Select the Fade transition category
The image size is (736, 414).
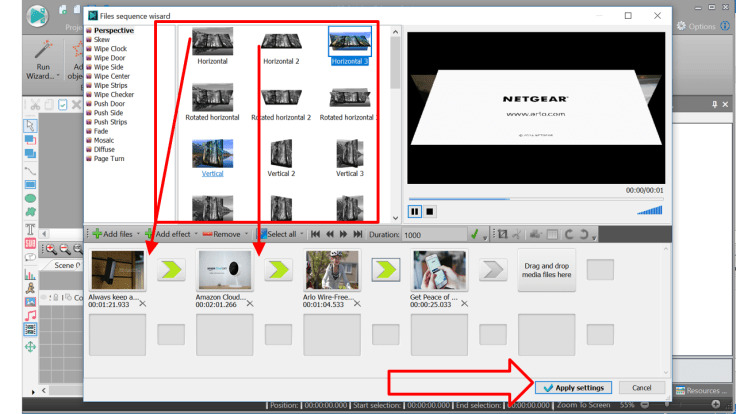click(x=100, y=131)
